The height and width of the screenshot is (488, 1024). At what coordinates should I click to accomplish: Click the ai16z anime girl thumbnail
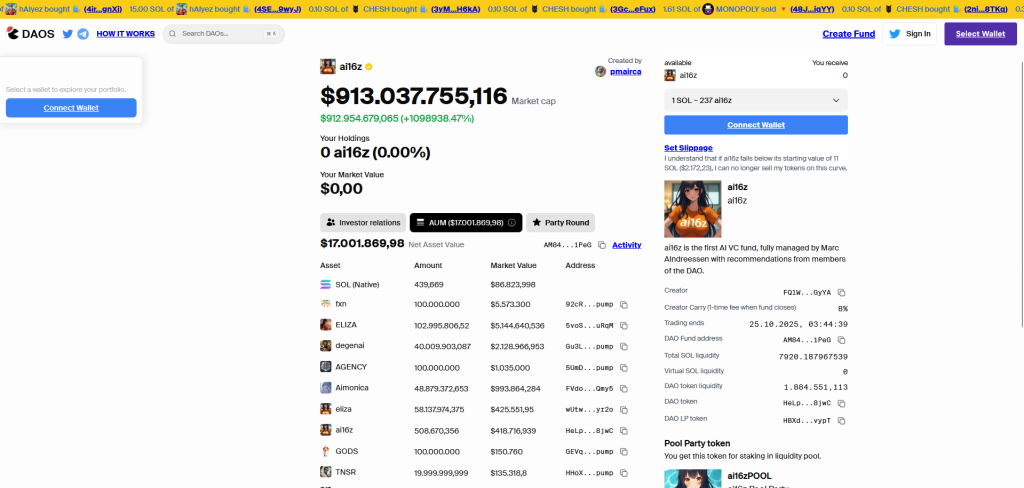(693, 209)
